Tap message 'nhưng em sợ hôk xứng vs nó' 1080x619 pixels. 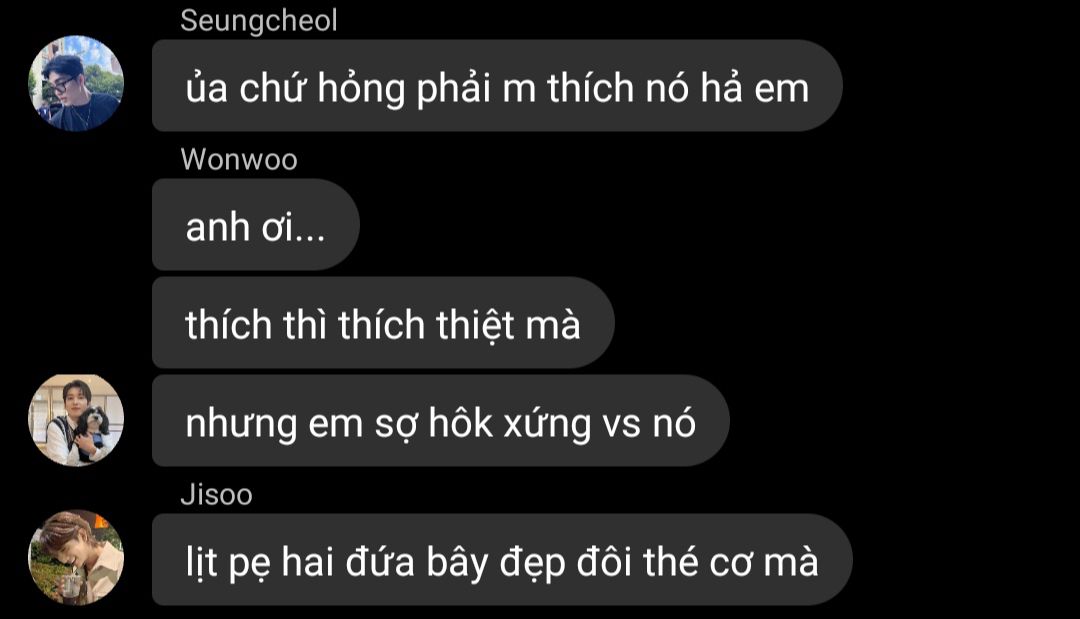(441, 421)
